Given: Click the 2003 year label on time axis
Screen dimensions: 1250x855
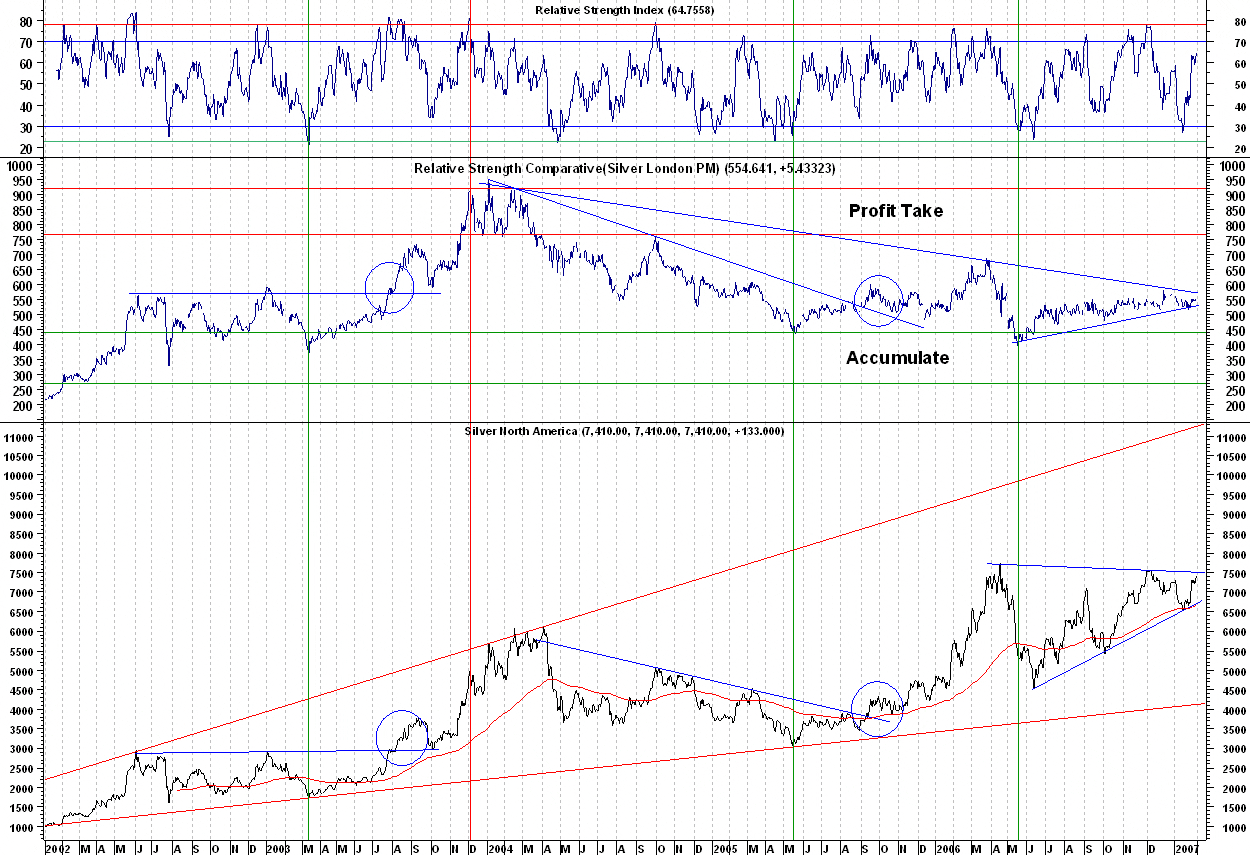Looking at the screenshot, I should pos(277,847).
